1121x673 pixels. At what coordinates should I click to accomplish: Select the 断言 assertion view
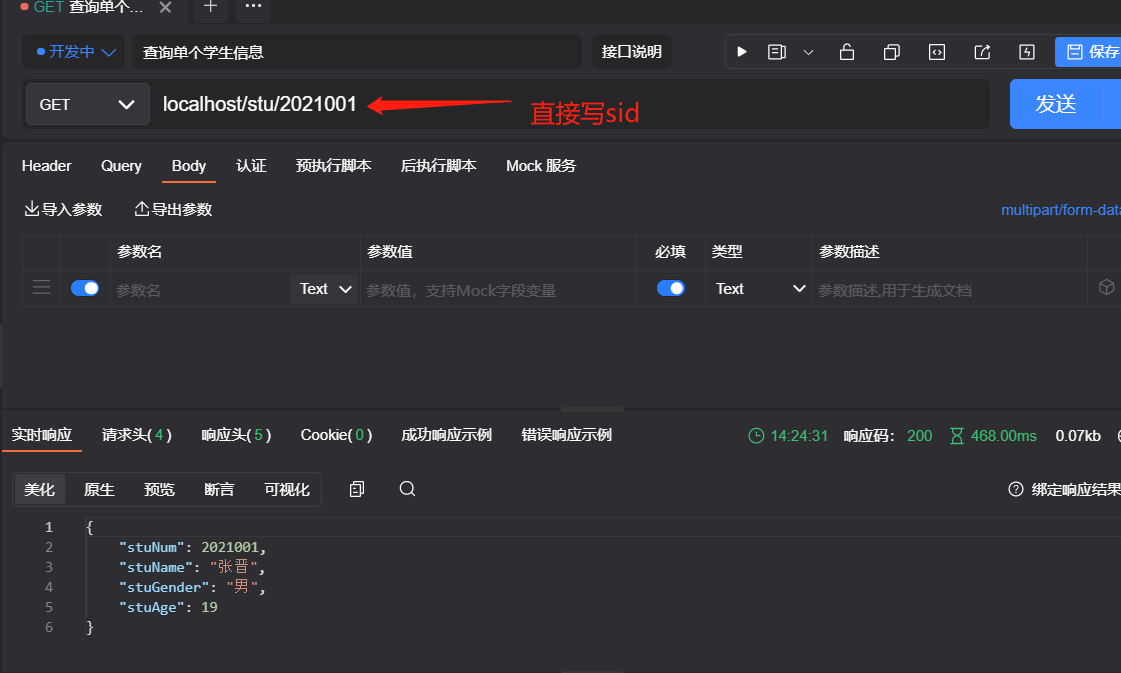coord(219,489)
